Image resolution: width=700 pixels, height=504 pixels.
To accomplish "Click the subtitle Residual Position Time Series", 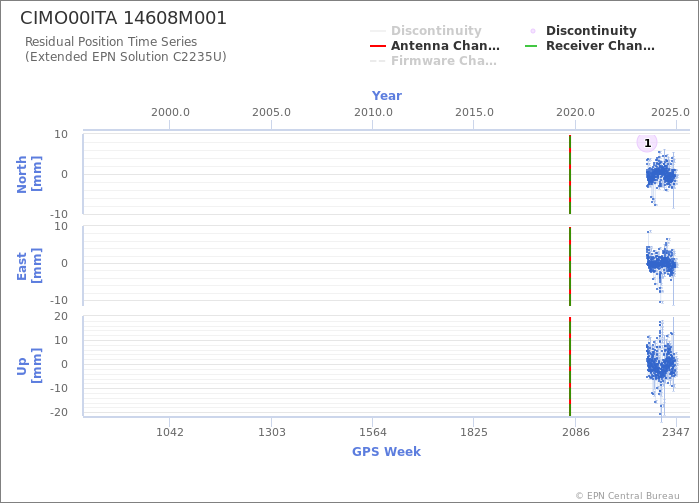I will coord(111,42).
